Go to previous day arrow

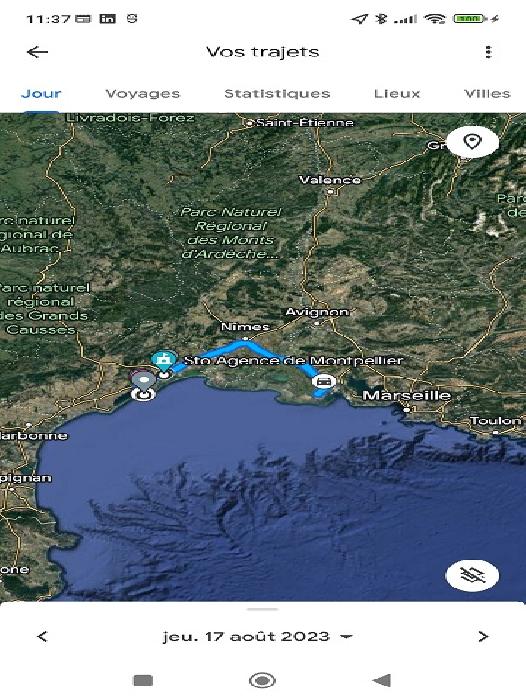42,636
